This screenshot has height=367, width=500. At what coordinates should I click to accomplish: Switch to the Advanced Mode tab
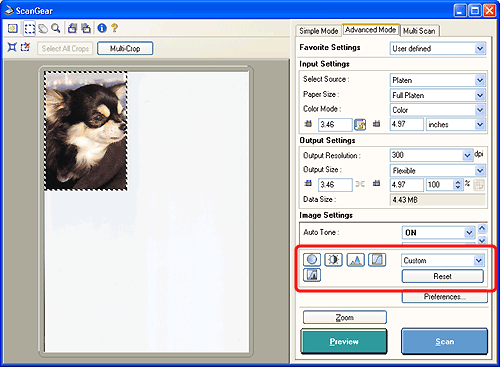coord(370,30)
